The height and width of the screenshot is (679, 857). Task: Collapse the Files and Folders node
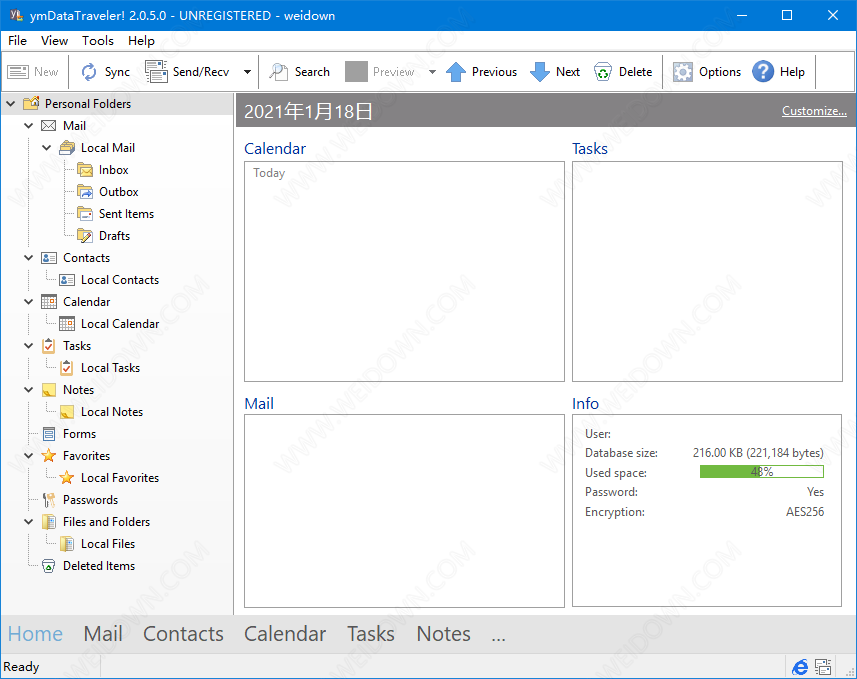point(29,522)
